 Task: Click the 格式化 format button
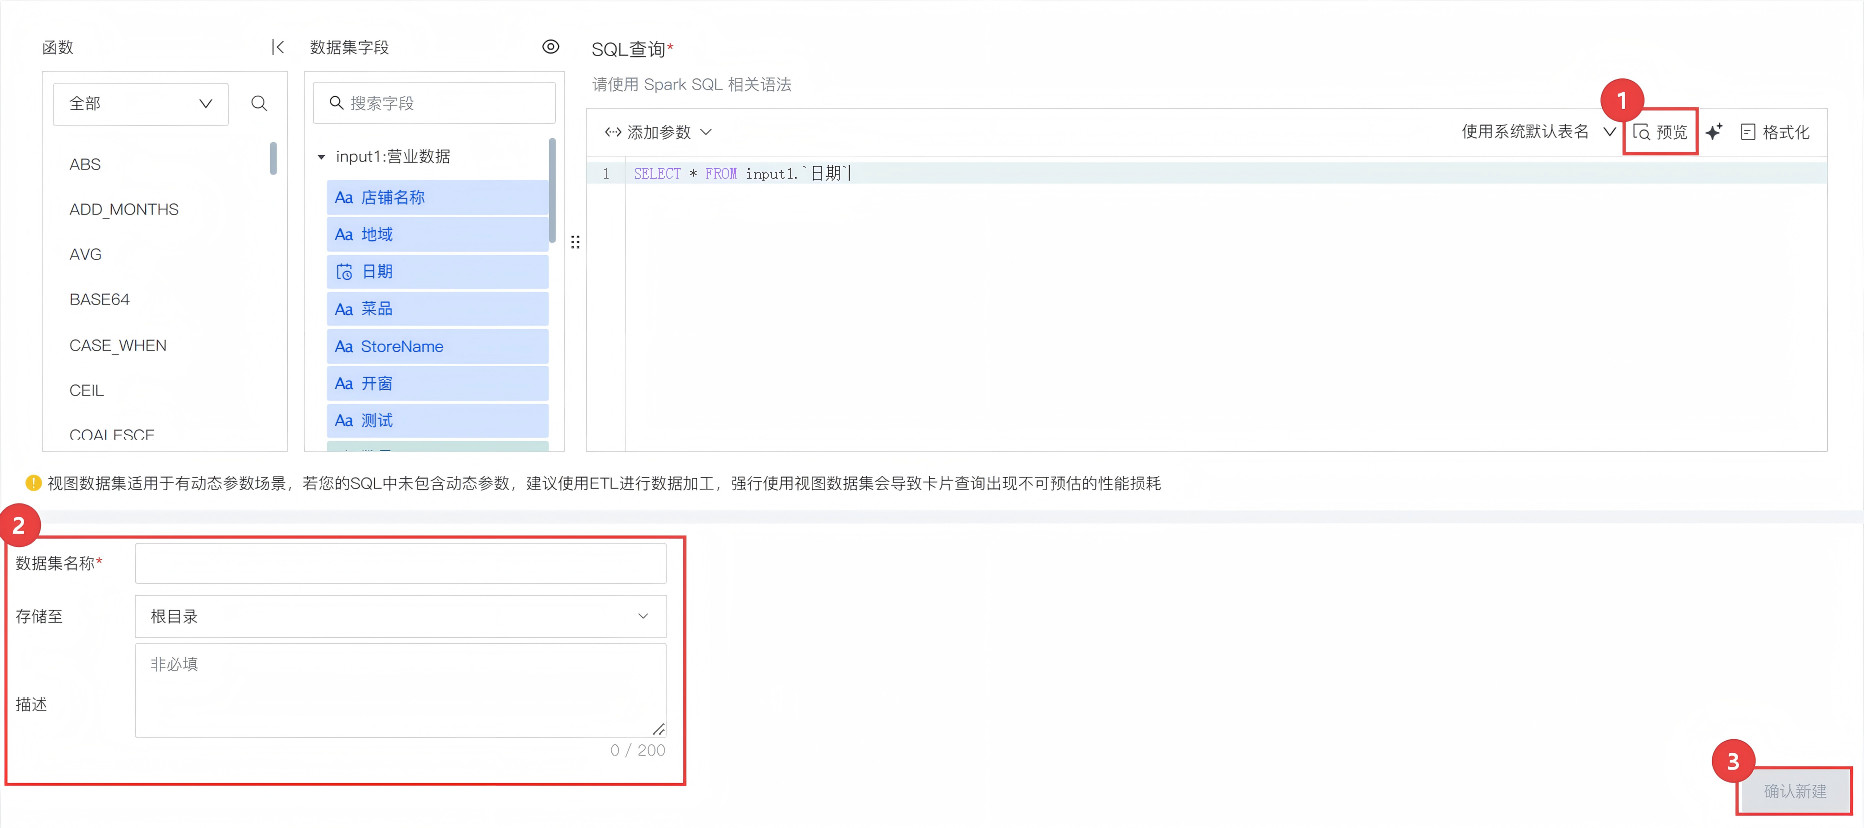click(x=1775, y=132)
